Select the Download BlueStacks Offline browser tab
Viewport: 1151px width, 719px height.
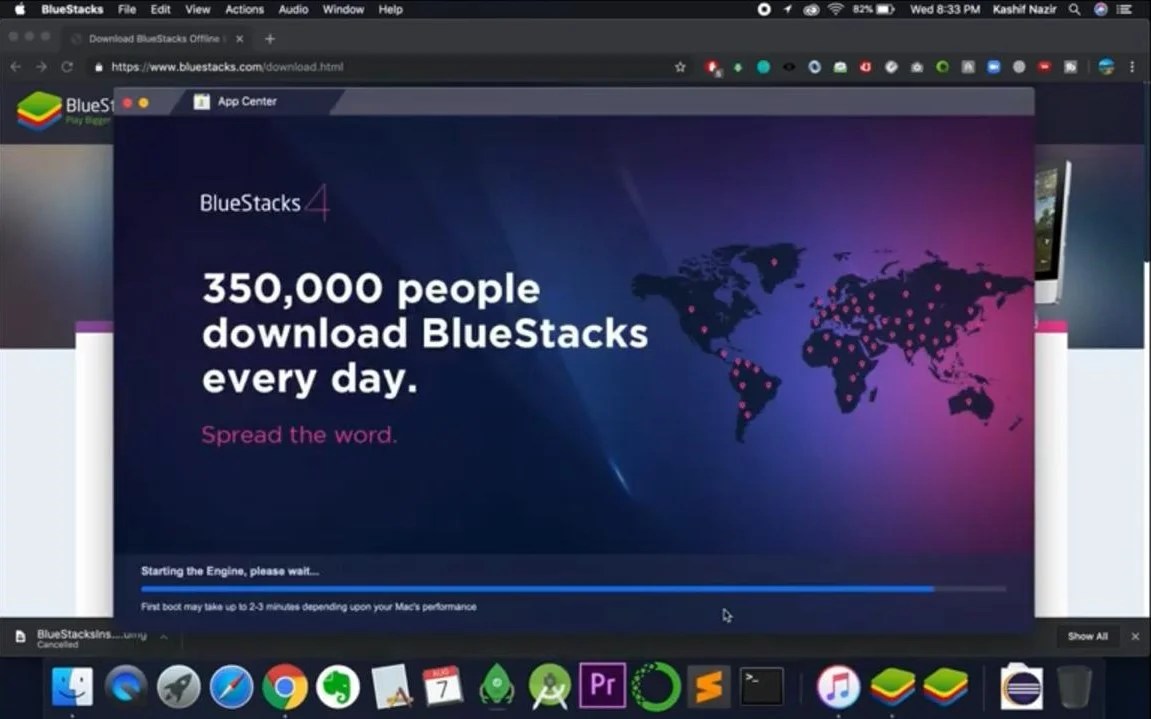(154, 38)
